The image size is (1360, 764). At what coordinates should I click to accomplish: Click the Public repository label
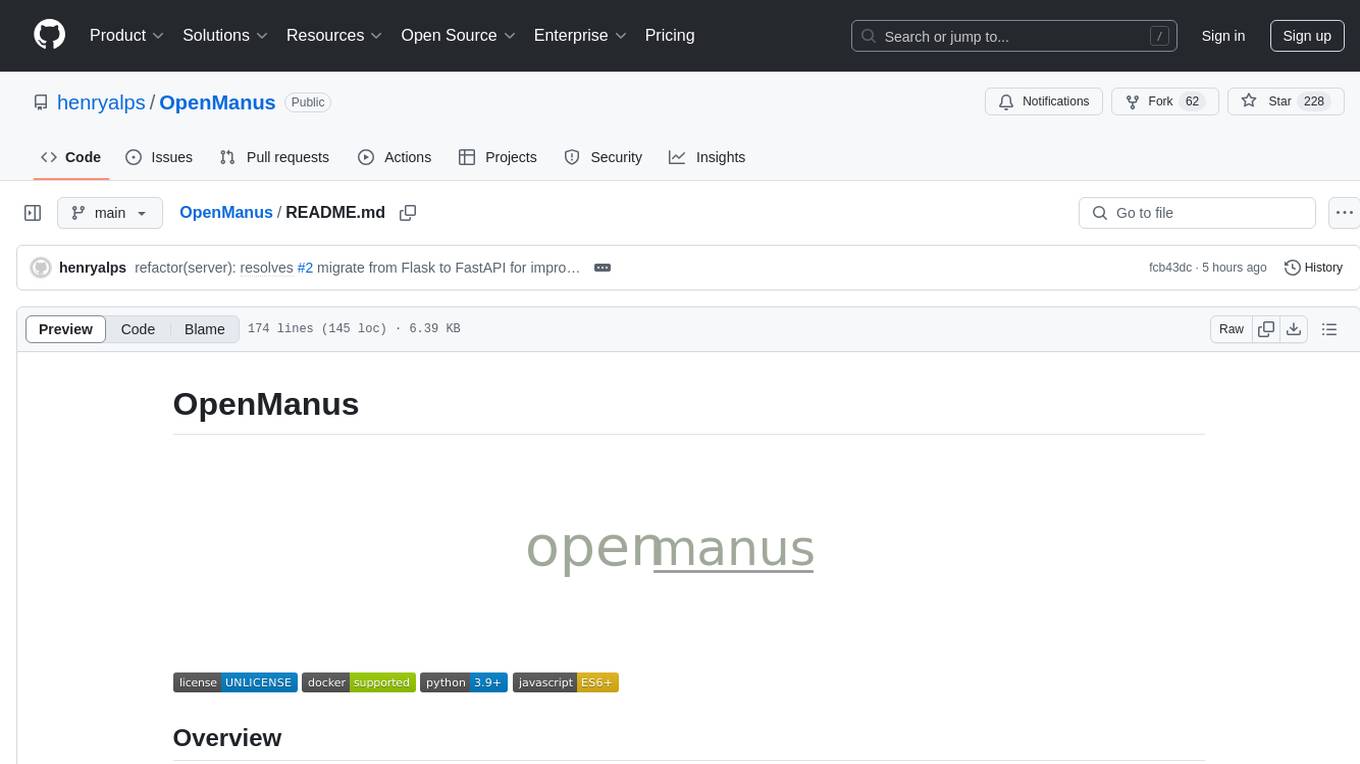tap(308, 102)
